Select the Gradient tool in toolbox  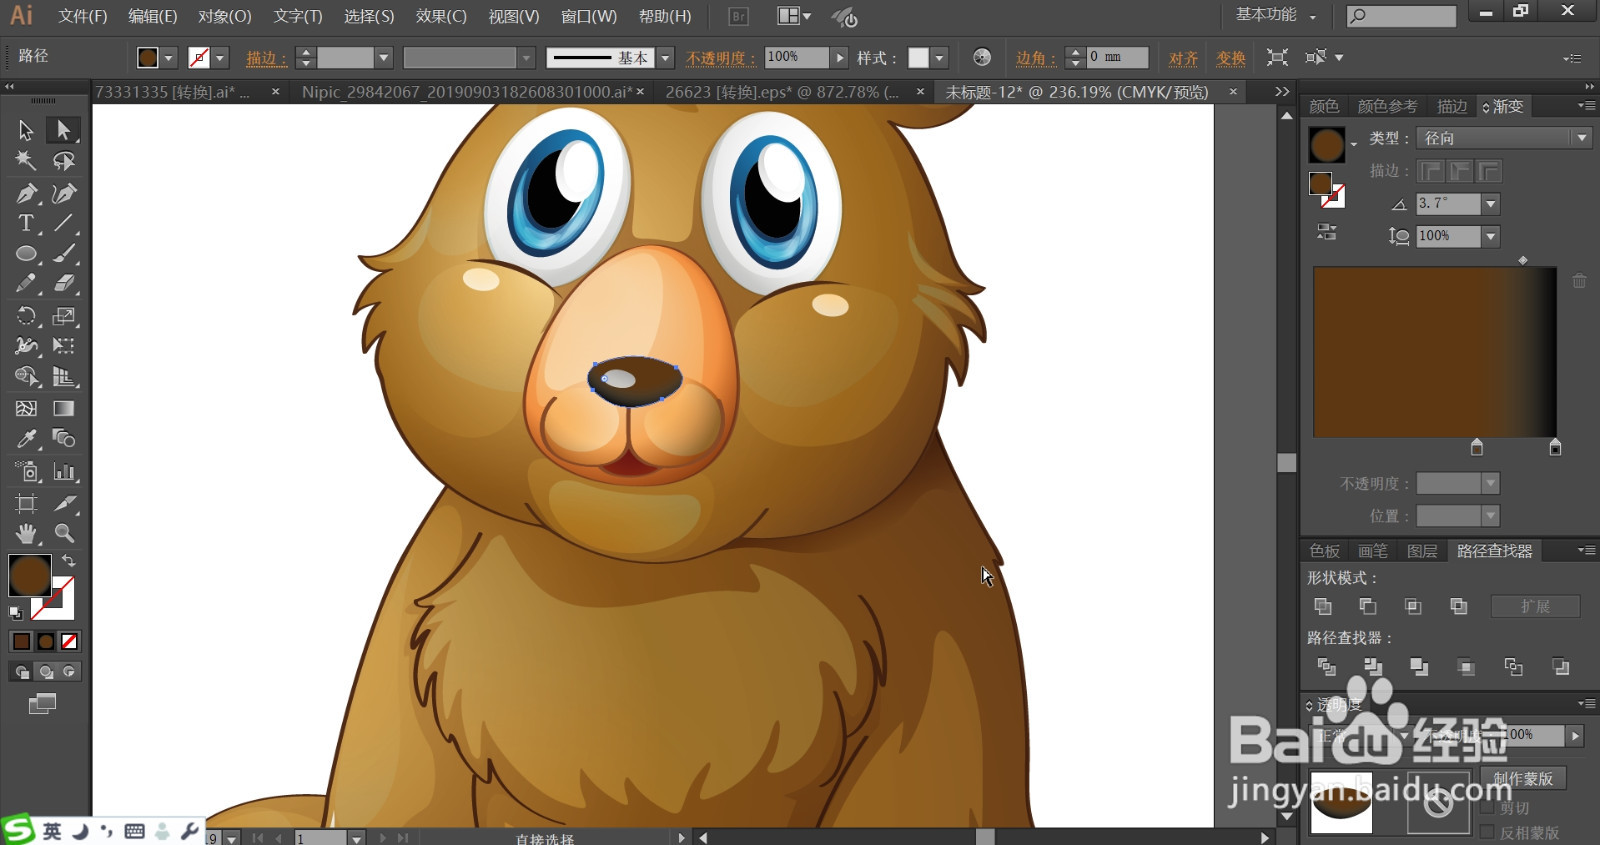64,408
